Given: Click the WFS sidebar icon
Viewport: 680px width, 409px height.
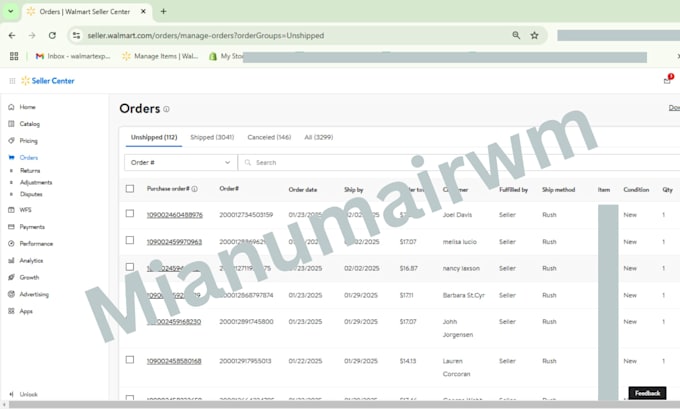Looking at the screenshot, I should pos(11,209).
